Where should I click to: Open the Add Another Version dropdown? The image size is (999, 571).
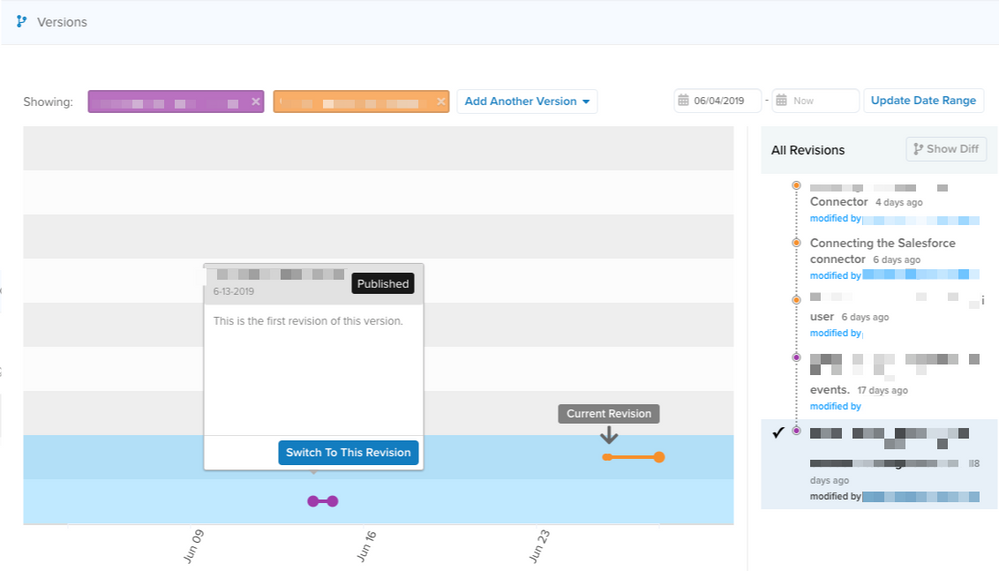click(x=527, y=101)
